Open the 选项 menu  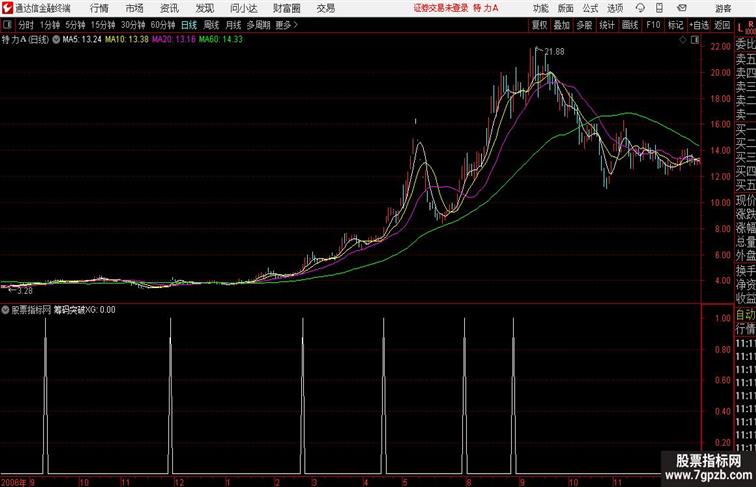(615, 8)
